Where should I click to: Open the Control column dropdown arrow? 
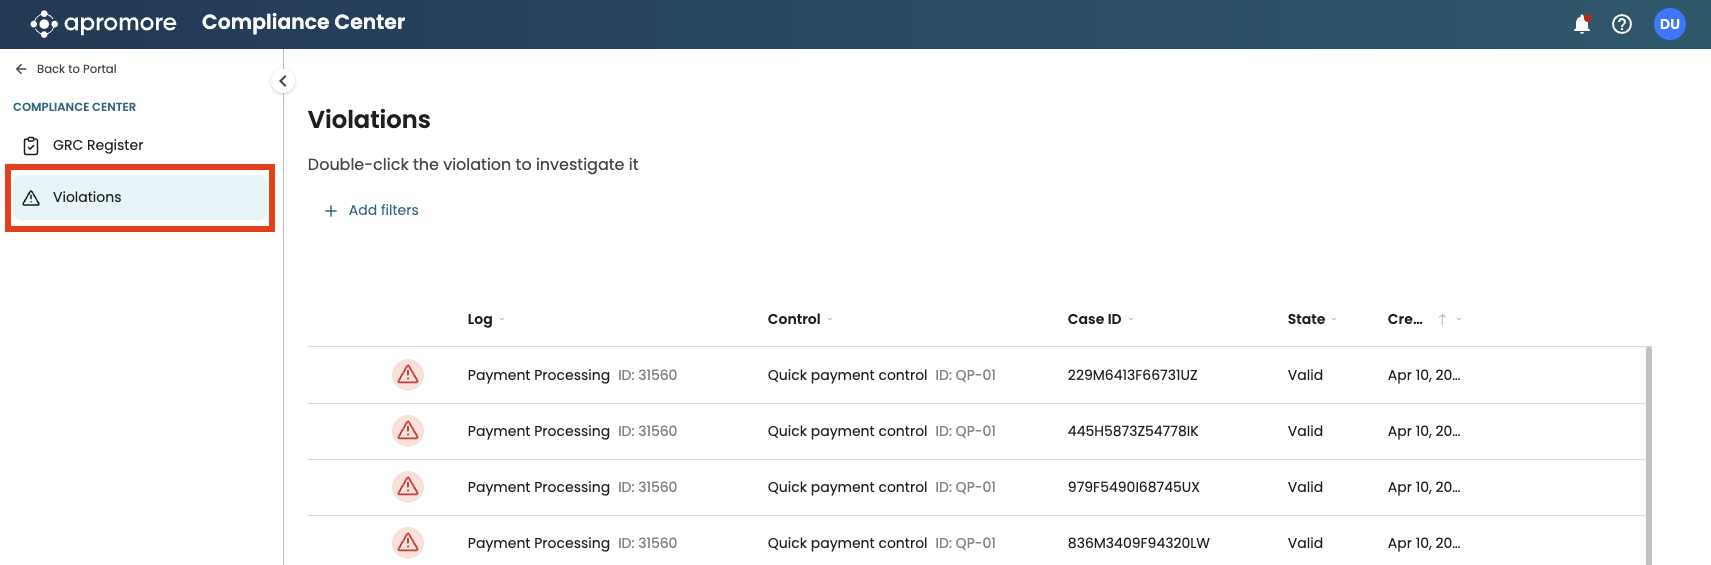pyautogui.click(x=830, y=320)
